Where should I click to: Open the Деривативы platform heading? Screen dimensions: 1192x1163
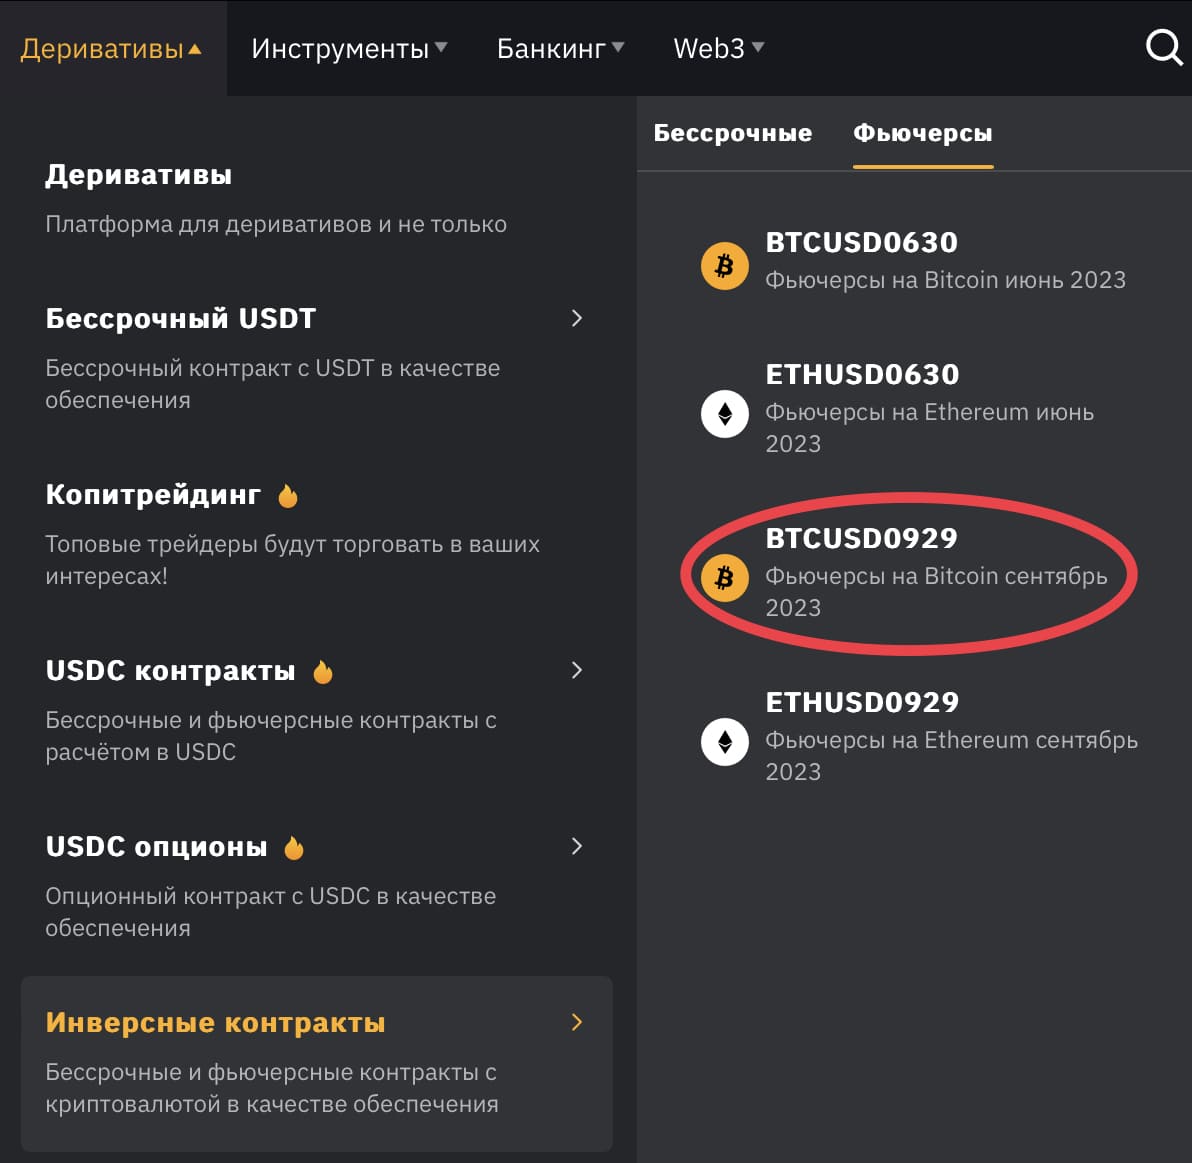tap(138, 175)
